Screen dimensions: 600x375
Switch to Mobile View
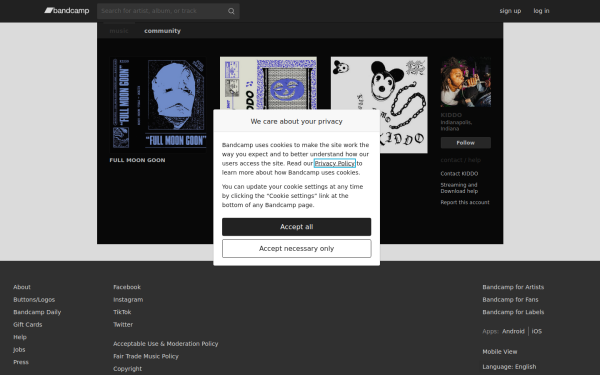pyautogui.click(x=500, y=352)
